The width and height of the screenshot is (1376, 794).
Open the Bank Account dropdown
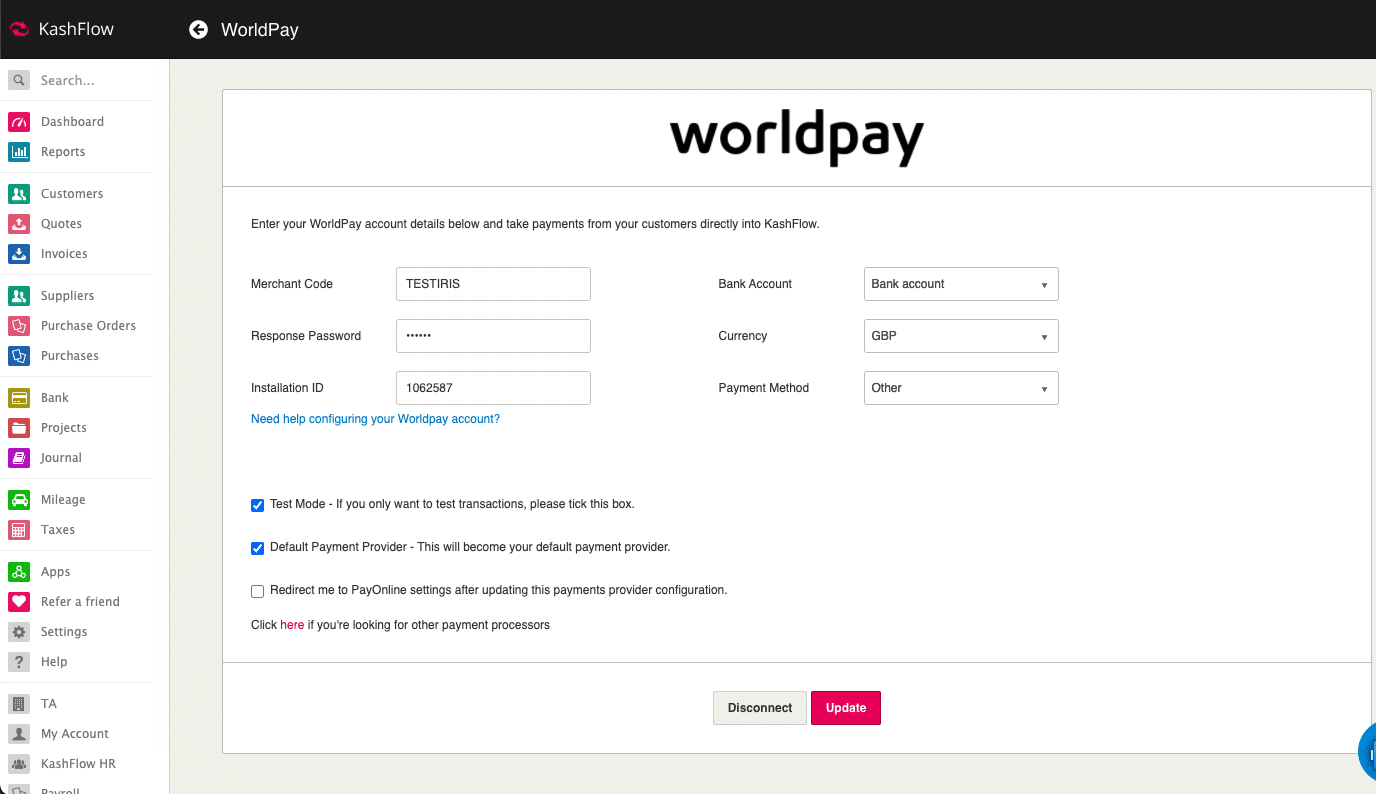pos(960,284)
